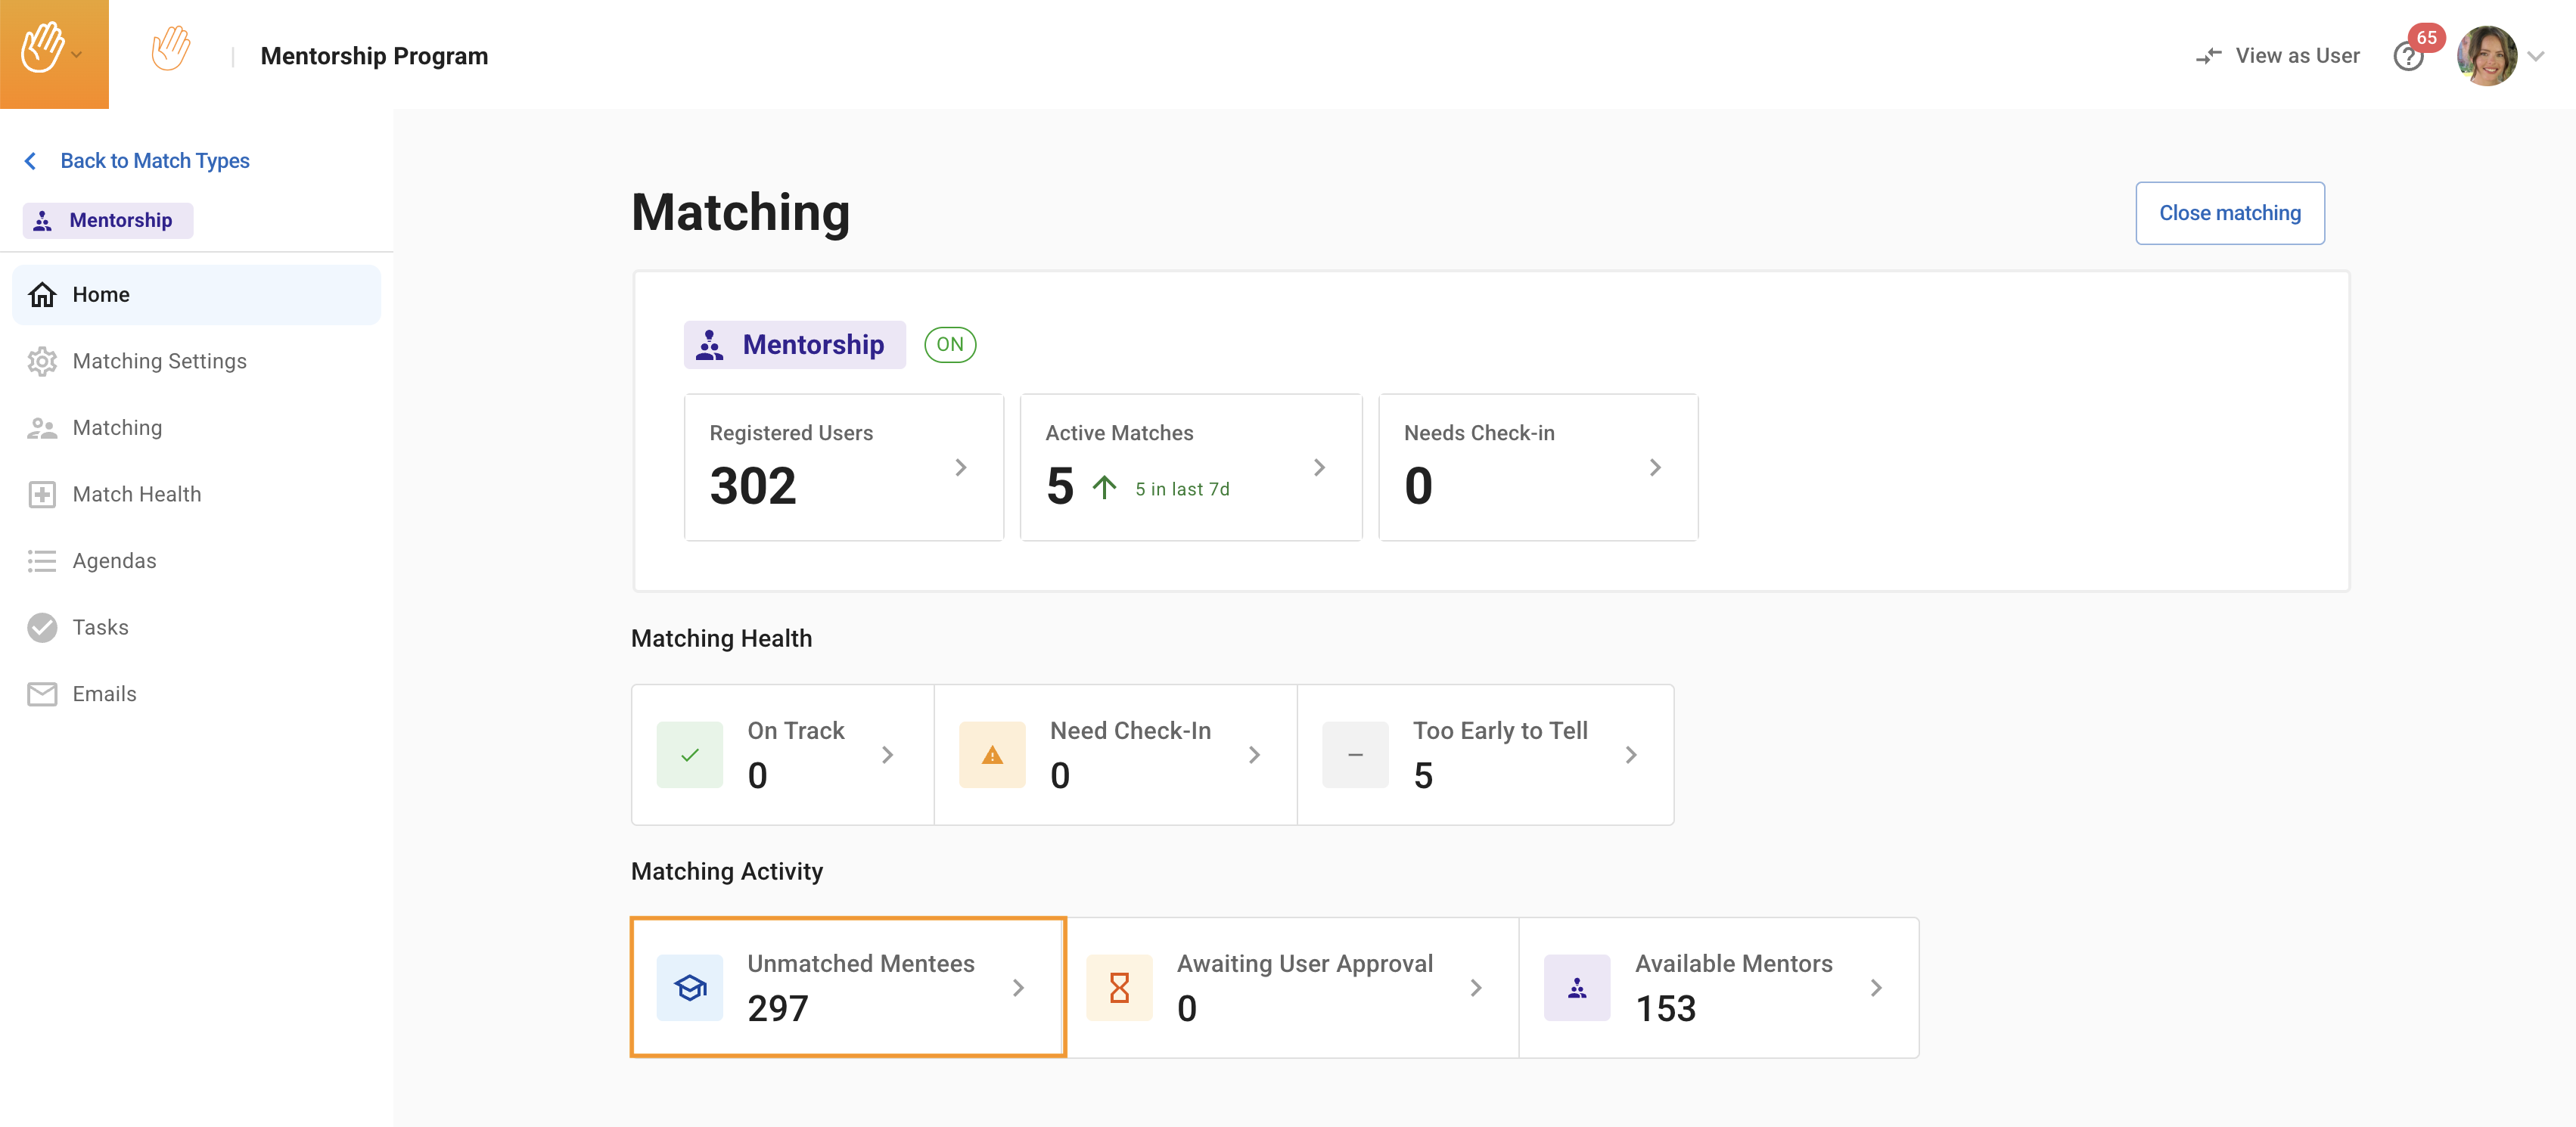
Task: Click the ON status badge
Action: coord(949,345)
